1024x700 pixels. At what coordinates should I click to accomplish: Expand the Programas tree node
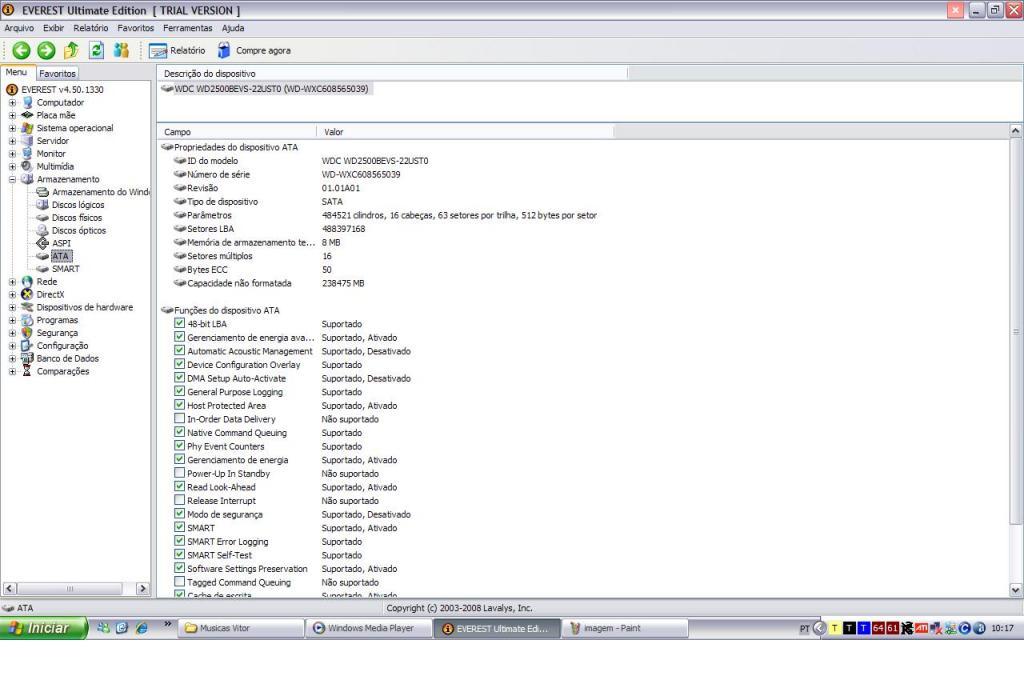click(12, 320)
